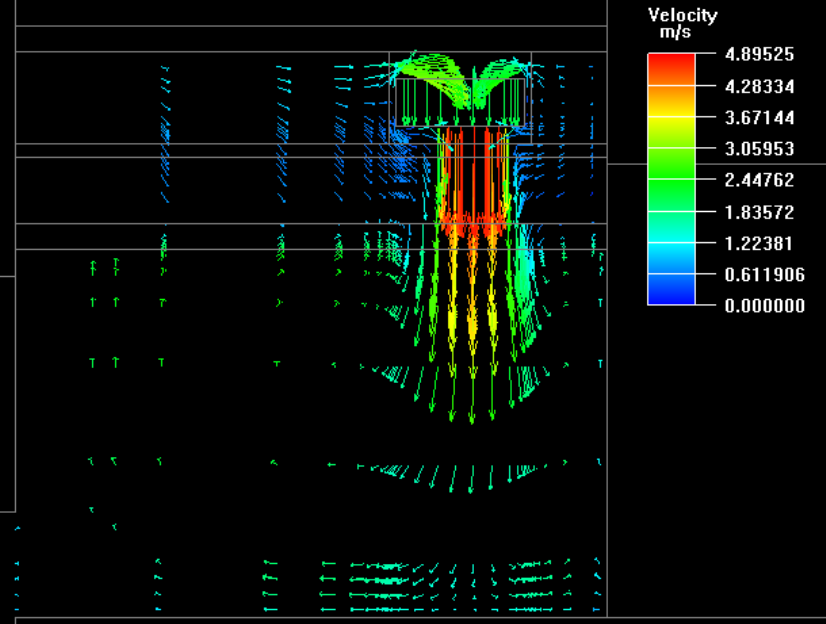The height and width of the screenshot is (624, 826).
Task: Pick the yellow band of the color scale
Action: [x=671, y=125]
